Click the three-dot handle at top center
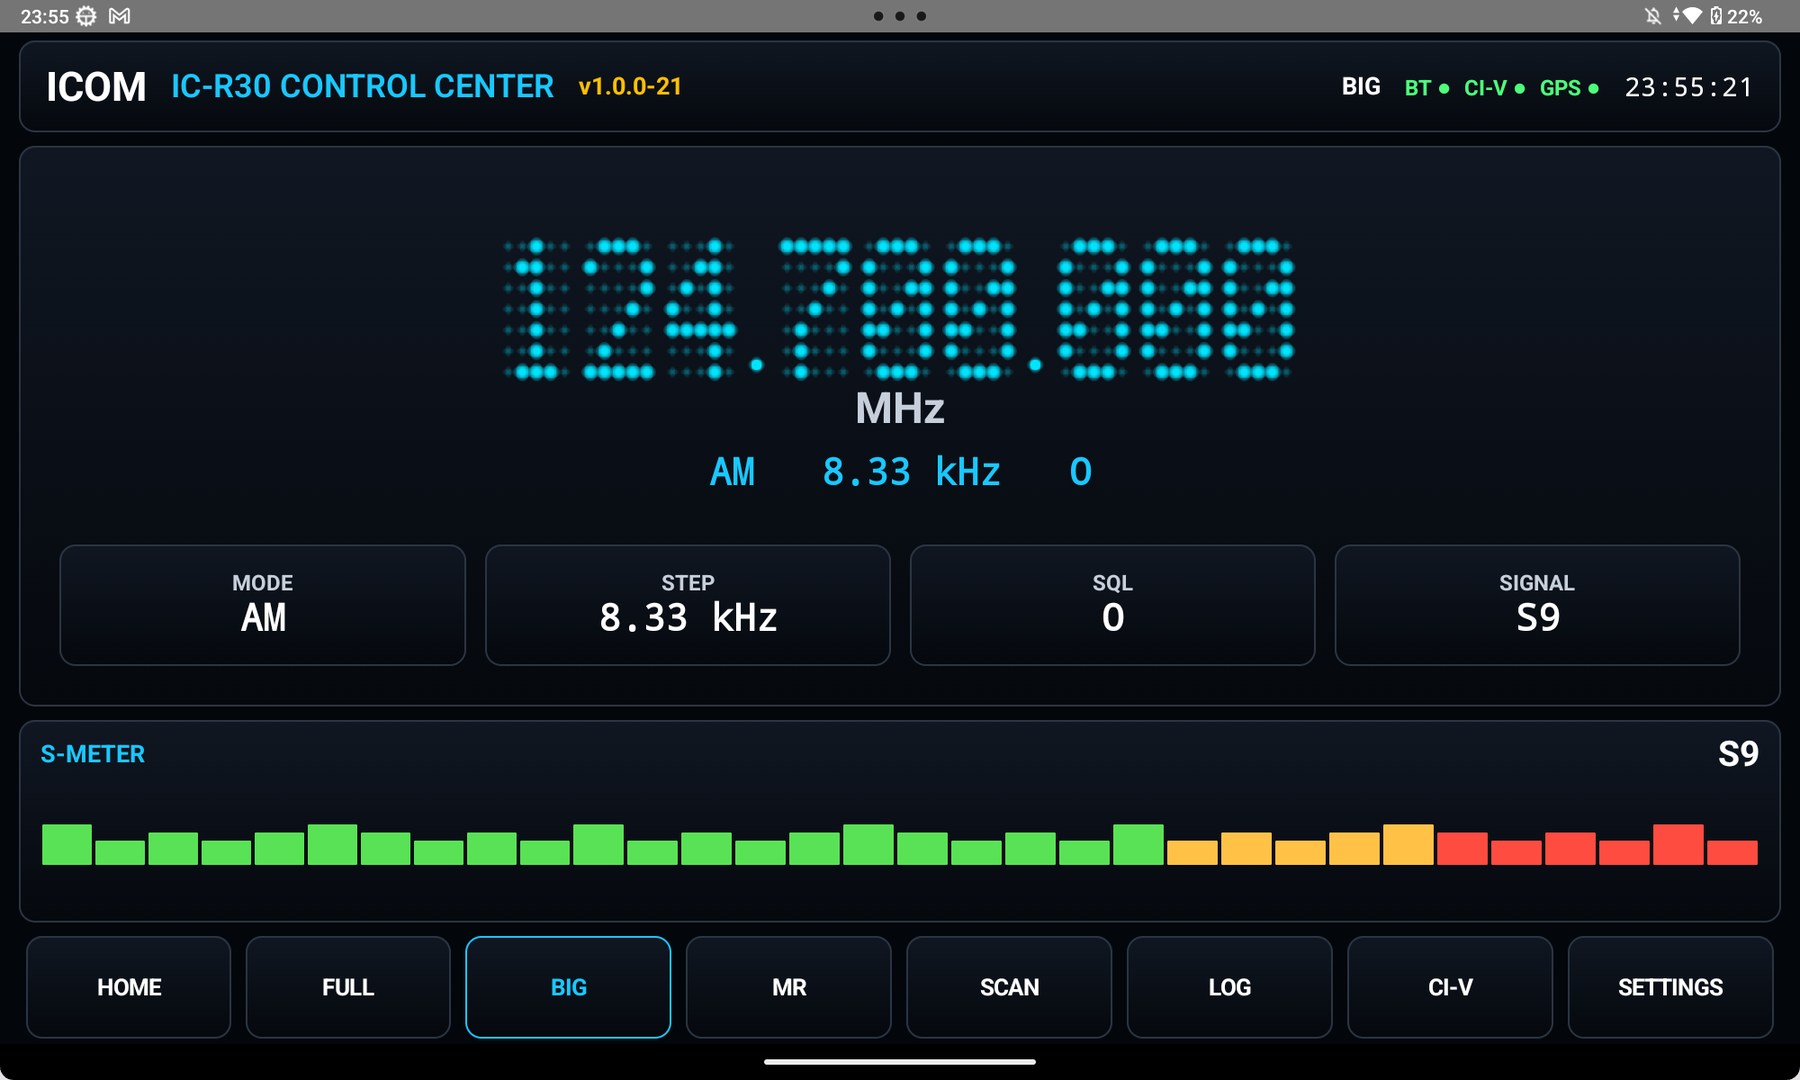The height and width of the screenshot is (1080, 1800). (899, 16)
